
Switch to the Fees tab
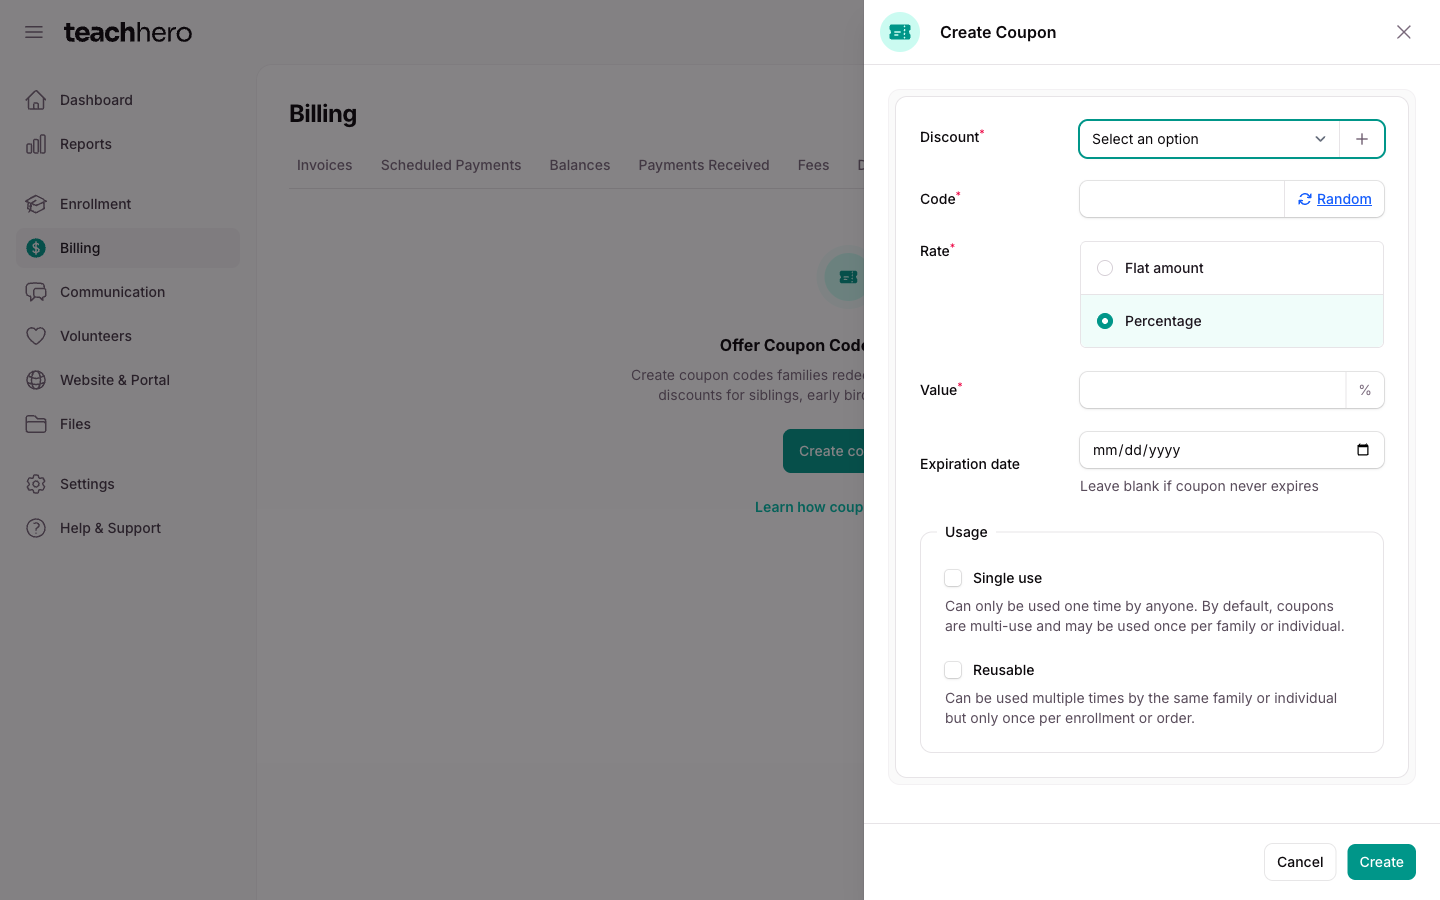814,165
